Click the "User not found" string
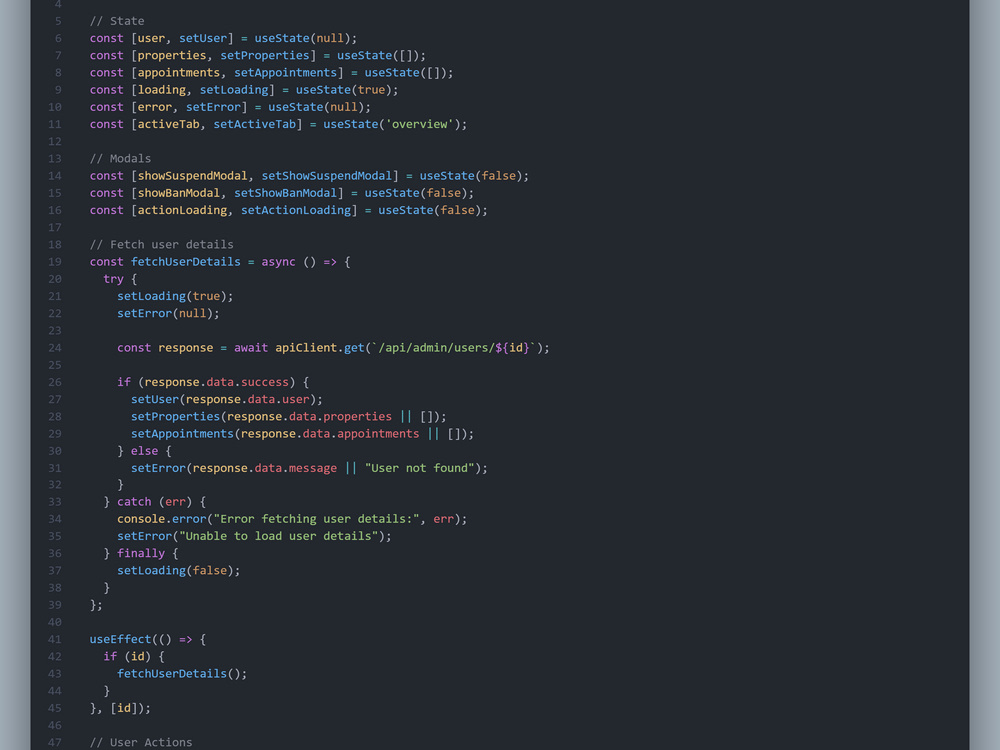Screen dimensions: 1000x750 (x=420, y=469)
